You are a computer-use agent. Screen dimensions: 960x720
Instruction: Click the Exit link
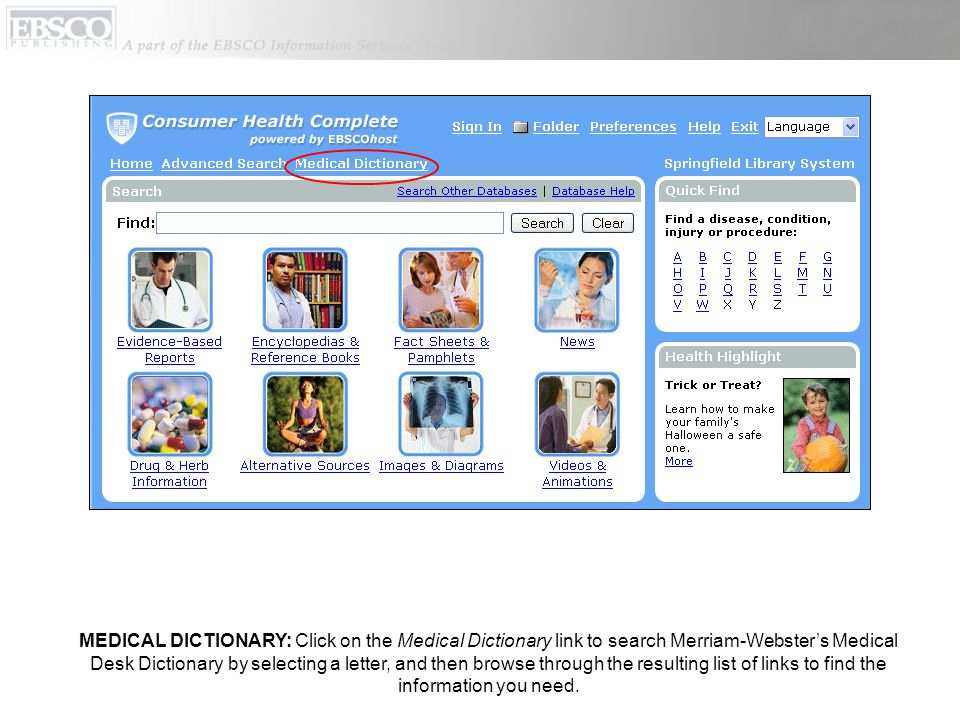[744, 127]
